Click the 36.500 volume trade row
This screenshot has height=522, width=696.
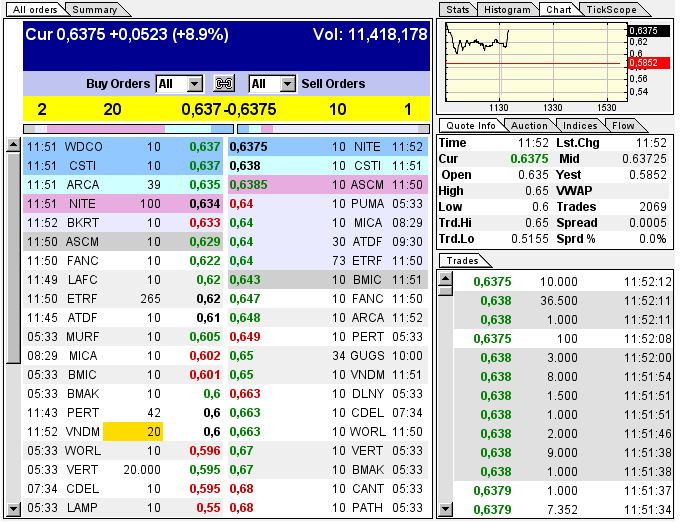click(x=563, y=301)
